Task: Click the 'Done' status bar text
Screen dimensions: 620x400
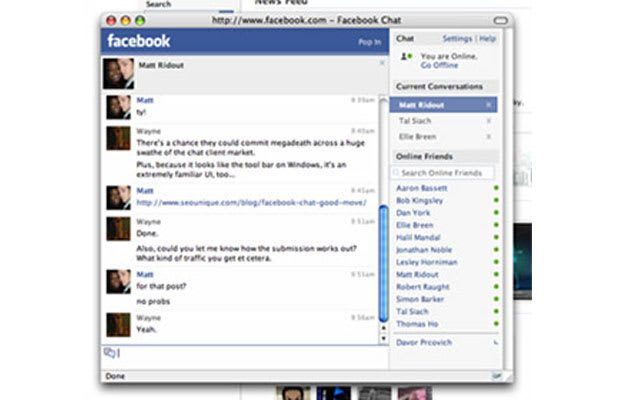Action: 115,376
